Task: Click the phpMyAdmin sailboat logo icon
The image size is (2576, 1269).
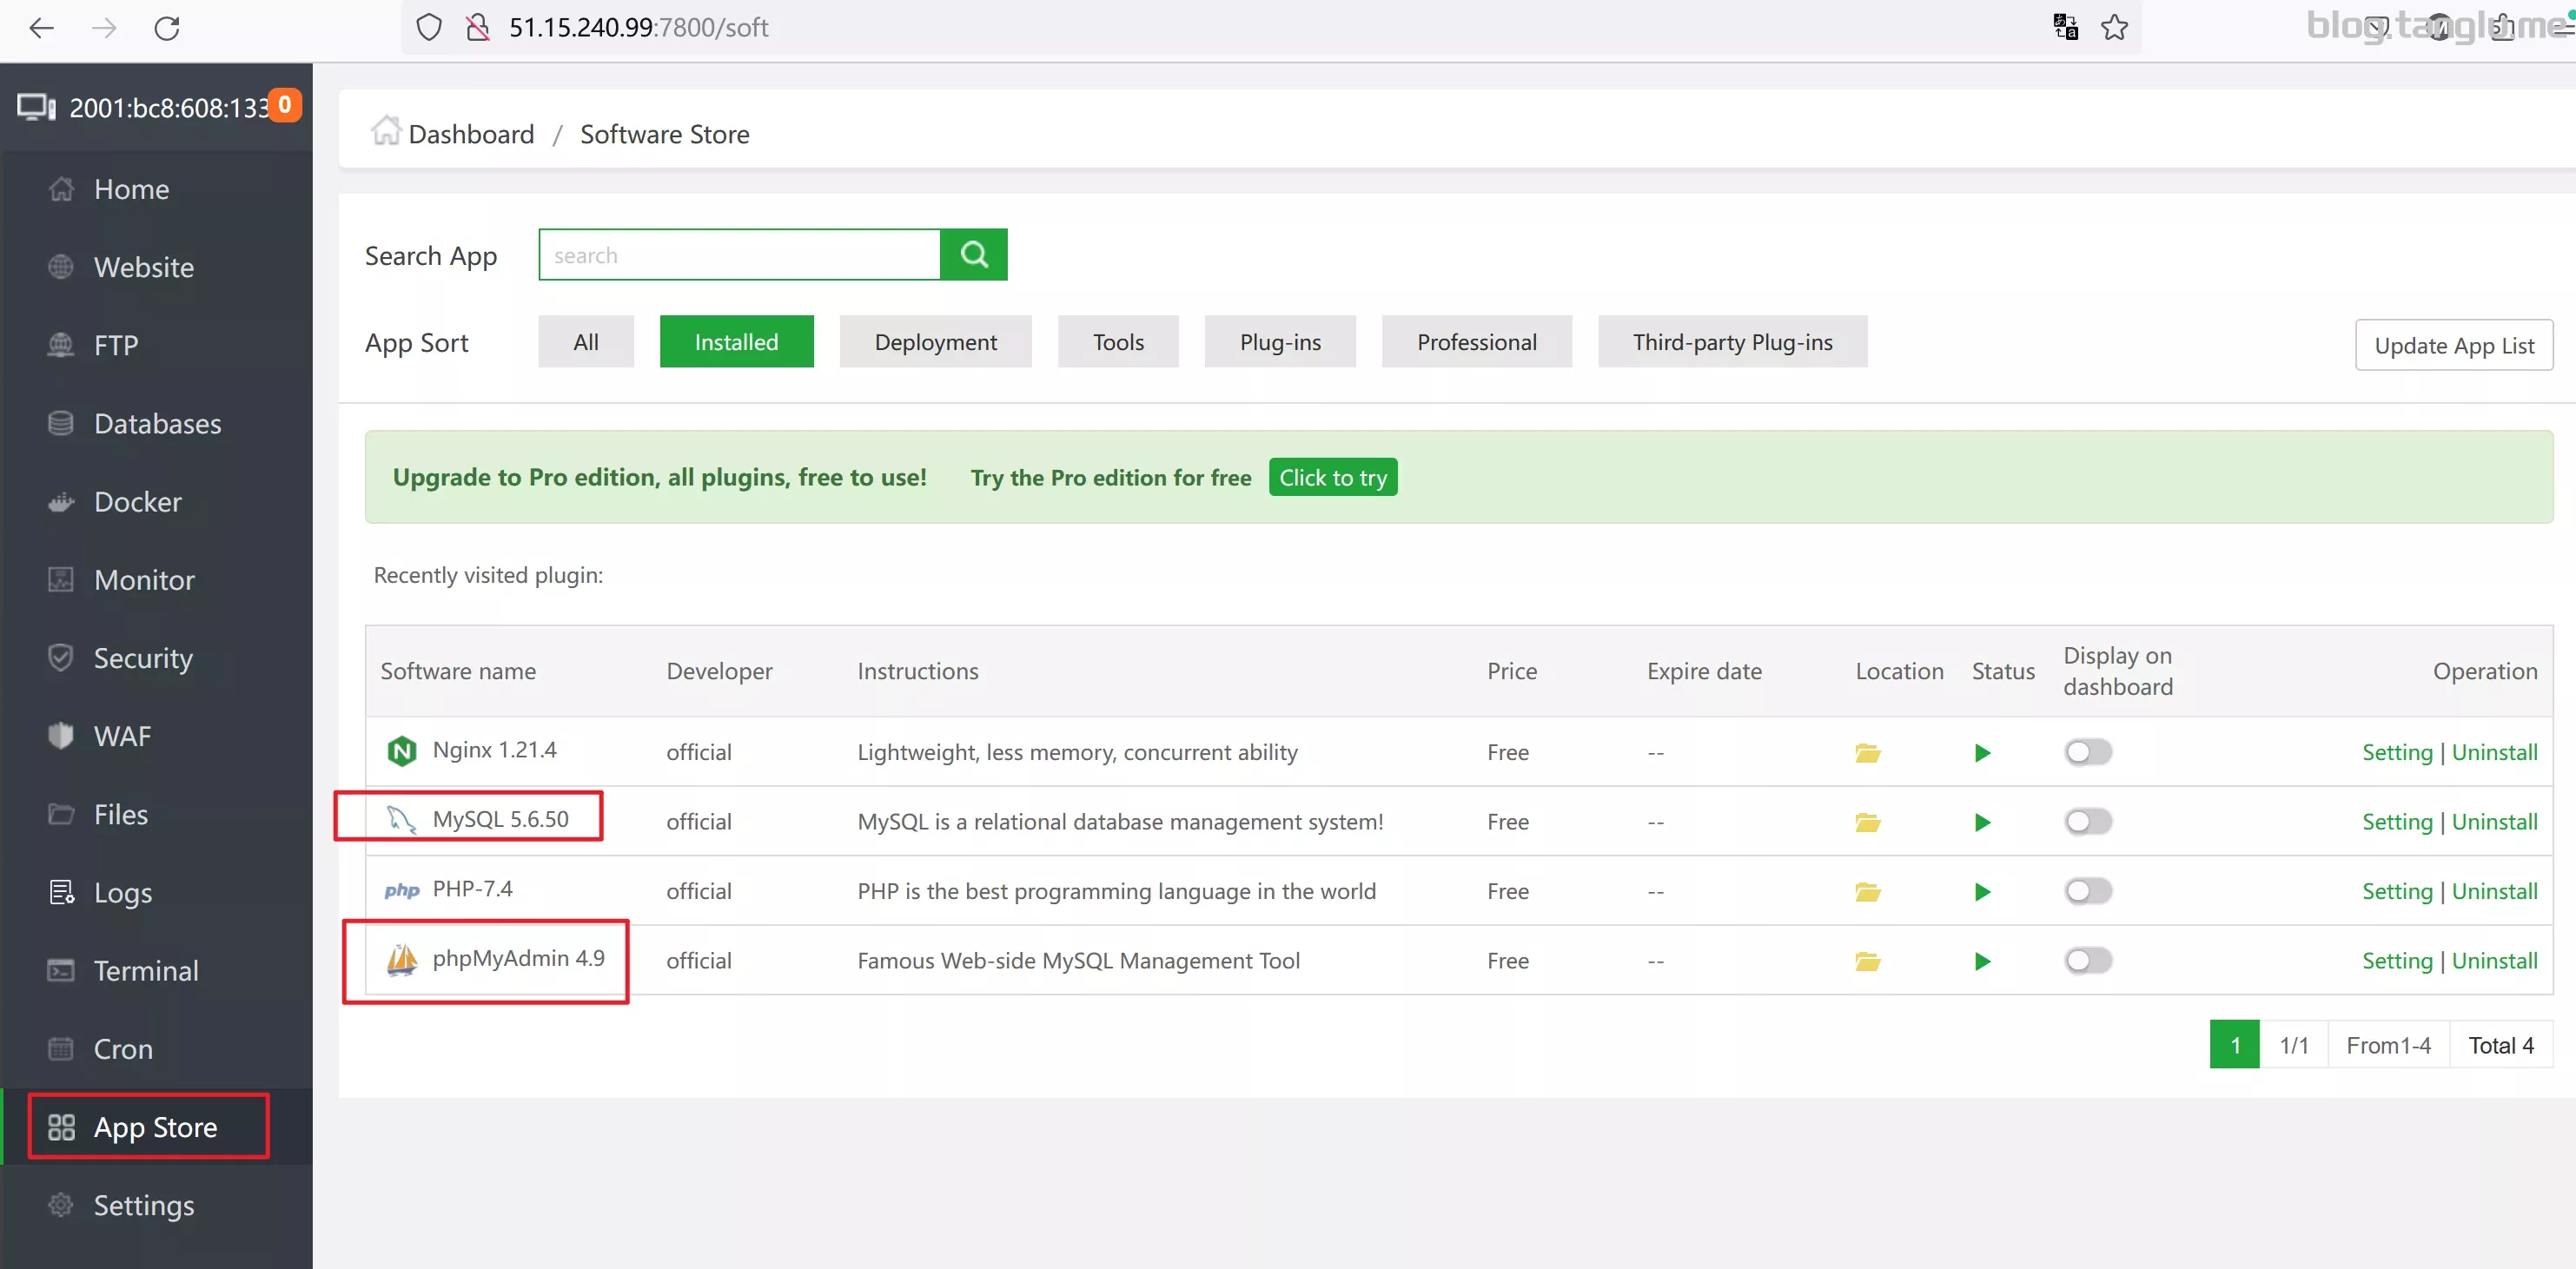Action: [402, 959]
